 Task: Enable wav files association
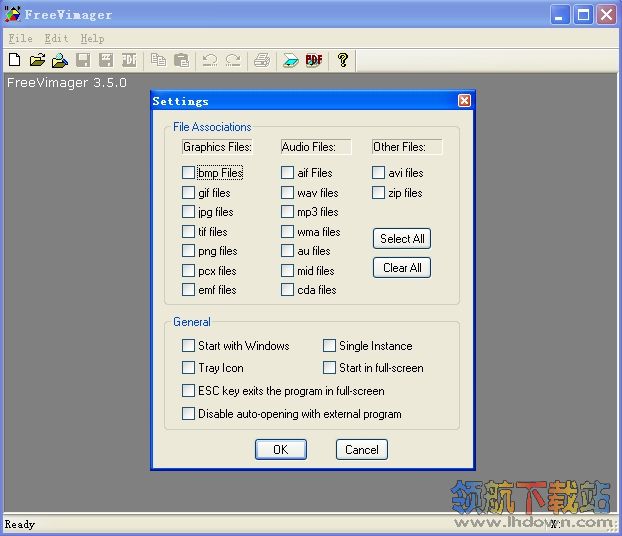(287, 192)
